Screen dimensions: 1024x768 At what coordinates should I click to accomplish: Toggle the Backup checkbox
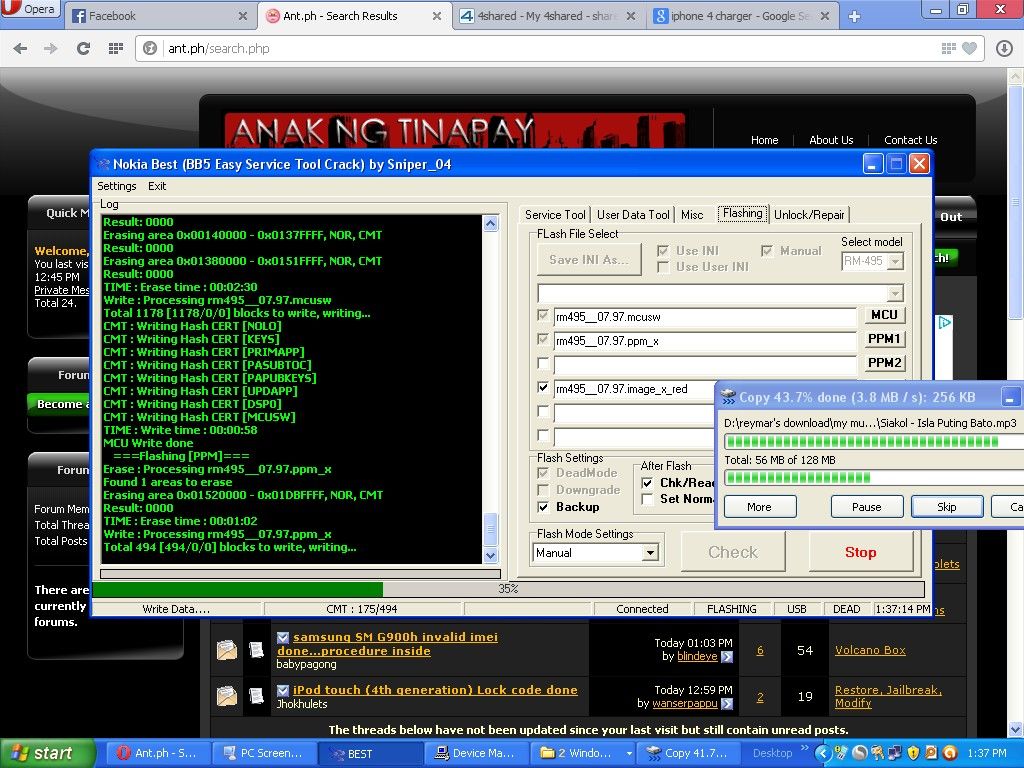tap(544, 507)
